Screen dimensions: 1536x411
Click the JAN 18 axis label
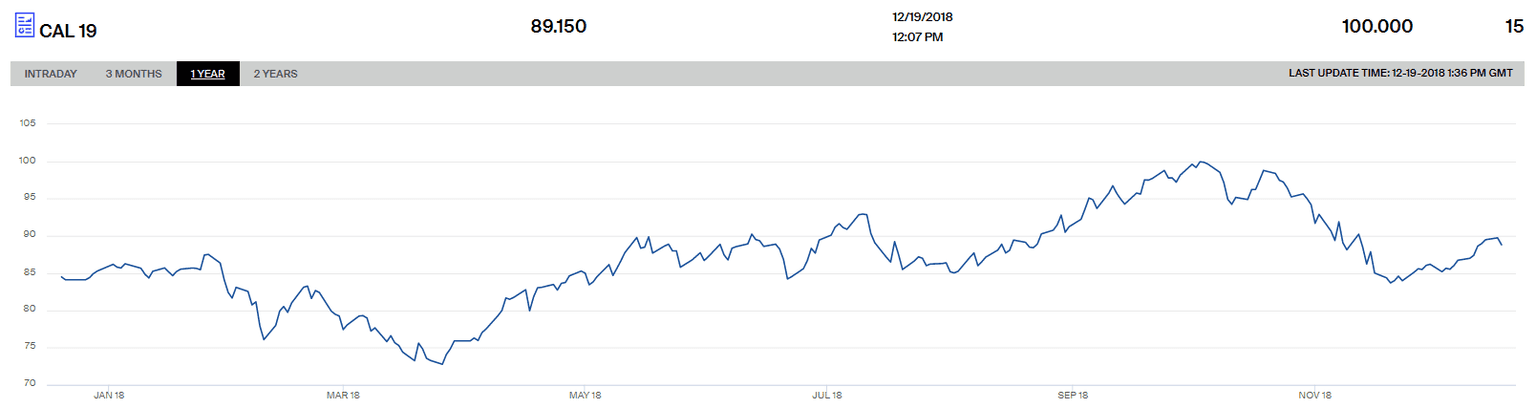pyautogui.click(x=108, y=396)
